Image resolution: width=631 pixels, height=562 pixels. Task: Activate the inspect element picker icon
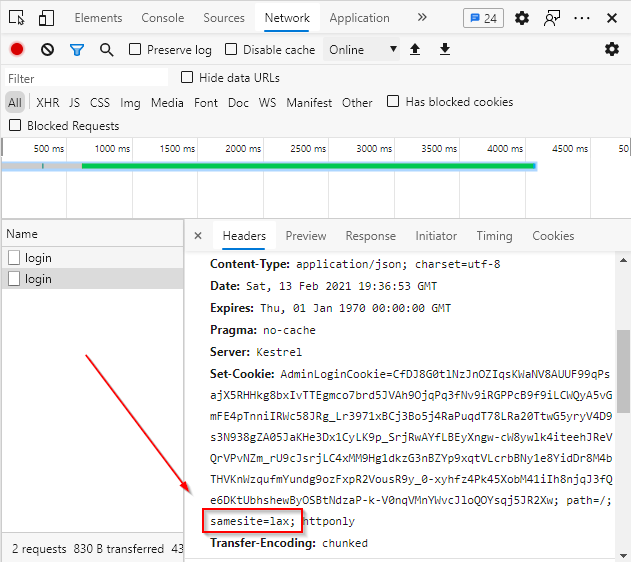click(16, 18)
